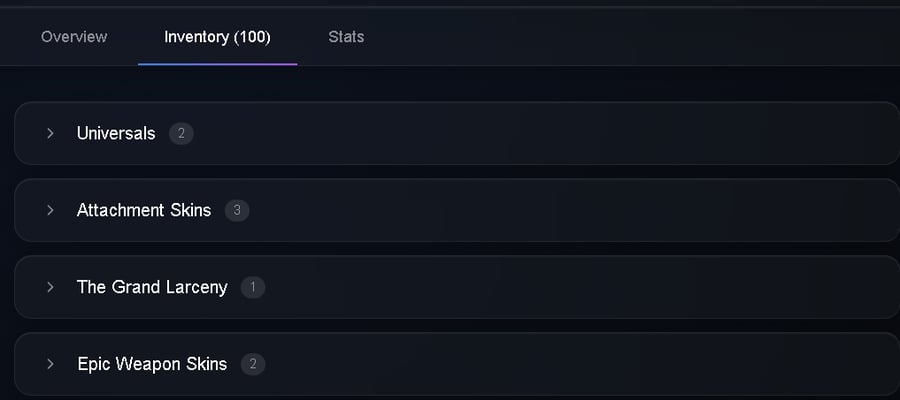The image size is (900, 400).
Task: Click the Epic Weapon Skins heading
Action: click(x=152, y=364)
